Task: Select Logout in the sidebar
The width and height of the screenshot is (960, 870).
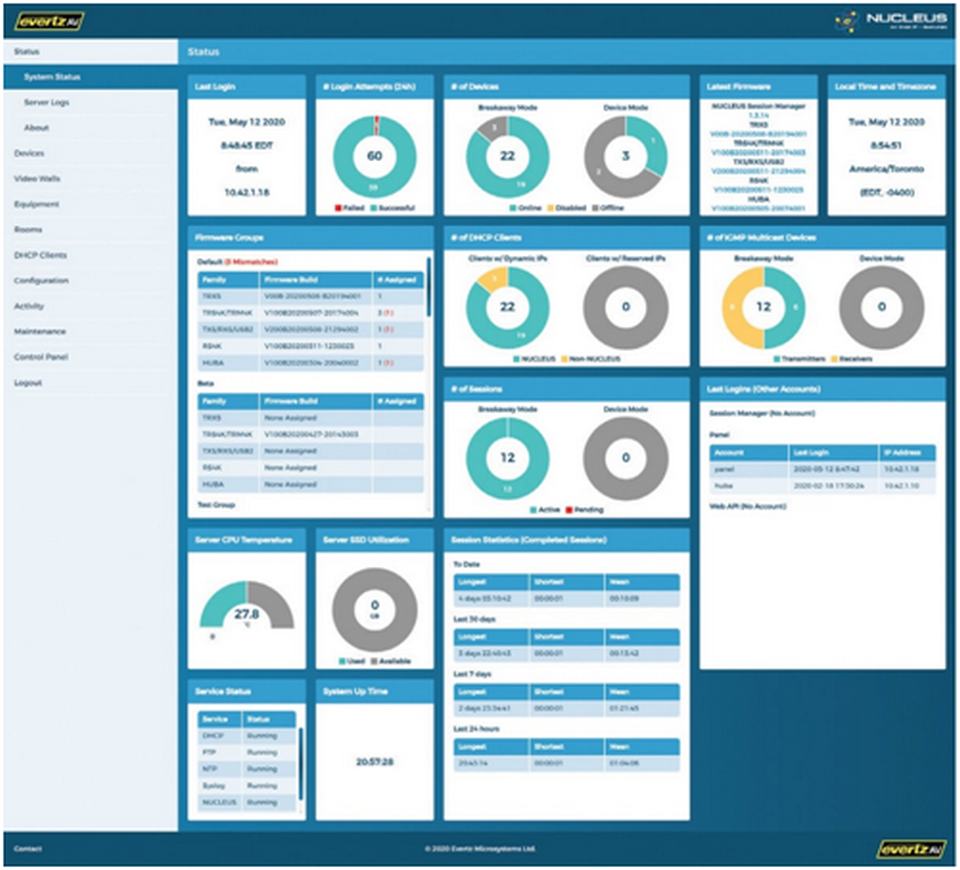Action: pos(28,383)
